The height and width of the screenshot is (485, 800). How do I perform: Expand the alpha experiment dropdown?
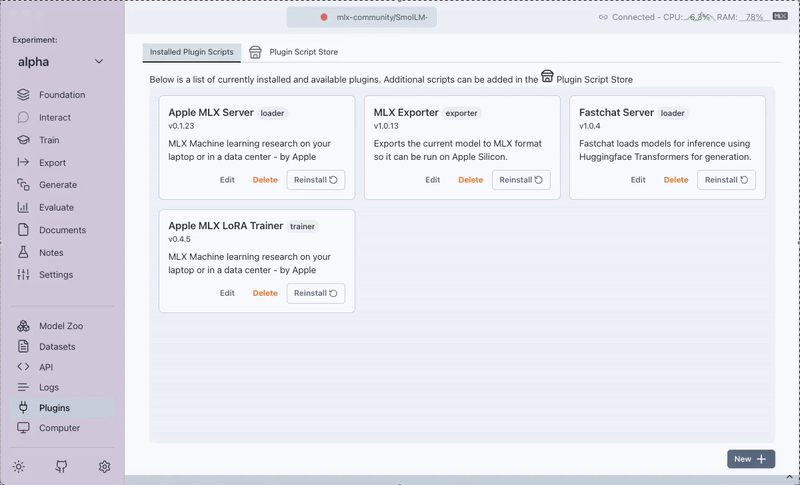coord(98,62)
